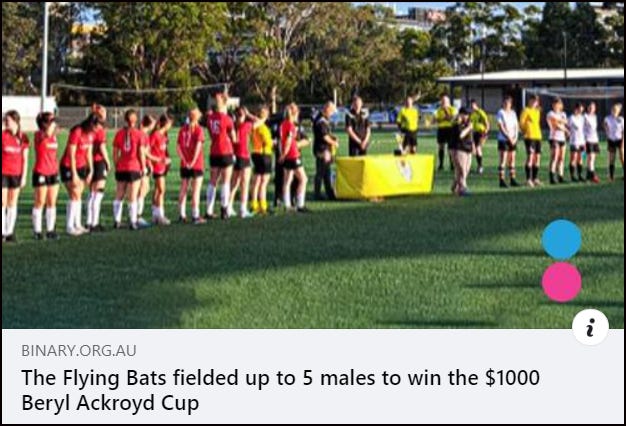Click the pavilion roof in the background
Image resolution: width=626 pixels, height=426 pixels.
coord(531,75)
